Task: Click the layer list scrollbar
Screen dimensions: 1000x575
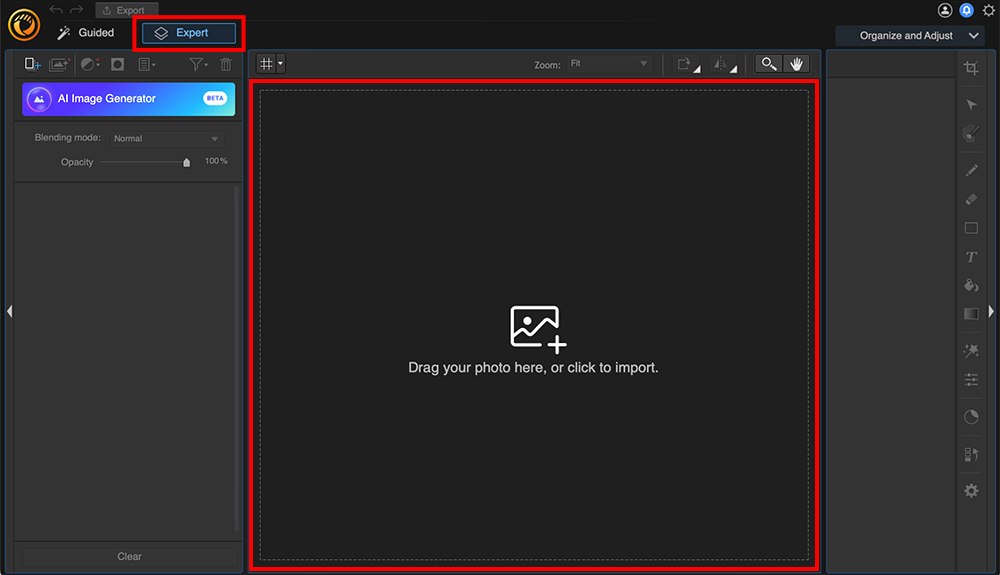Action: [237, 359]
